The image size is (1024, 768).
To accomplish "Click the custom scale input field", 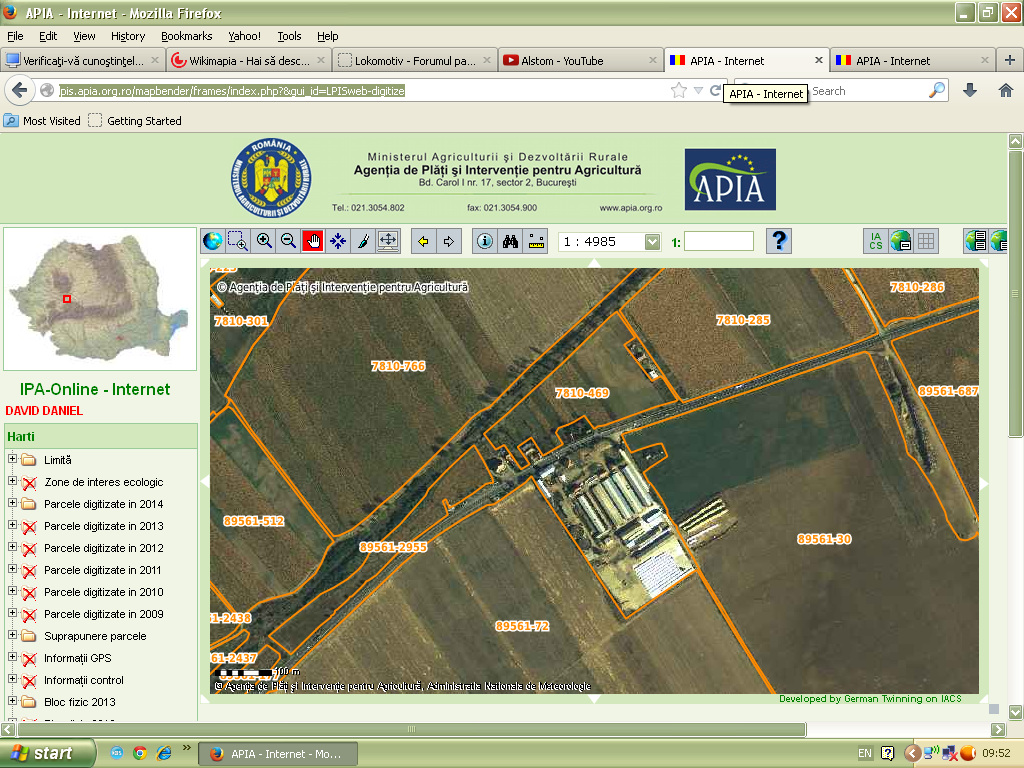I will tap(718, 241).
